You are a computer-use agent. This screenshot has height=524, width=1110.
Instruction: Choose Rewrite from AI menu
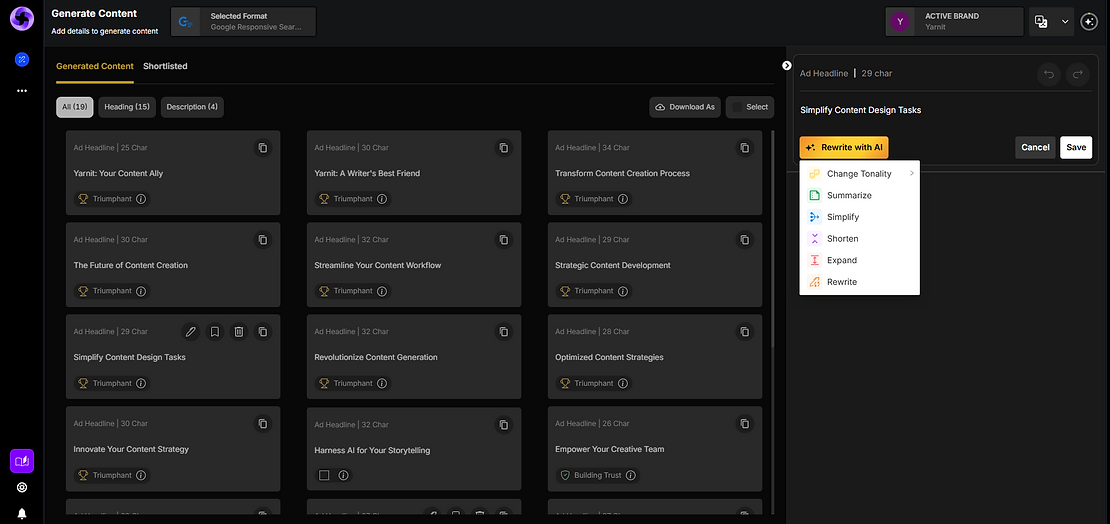pos(859,282)
